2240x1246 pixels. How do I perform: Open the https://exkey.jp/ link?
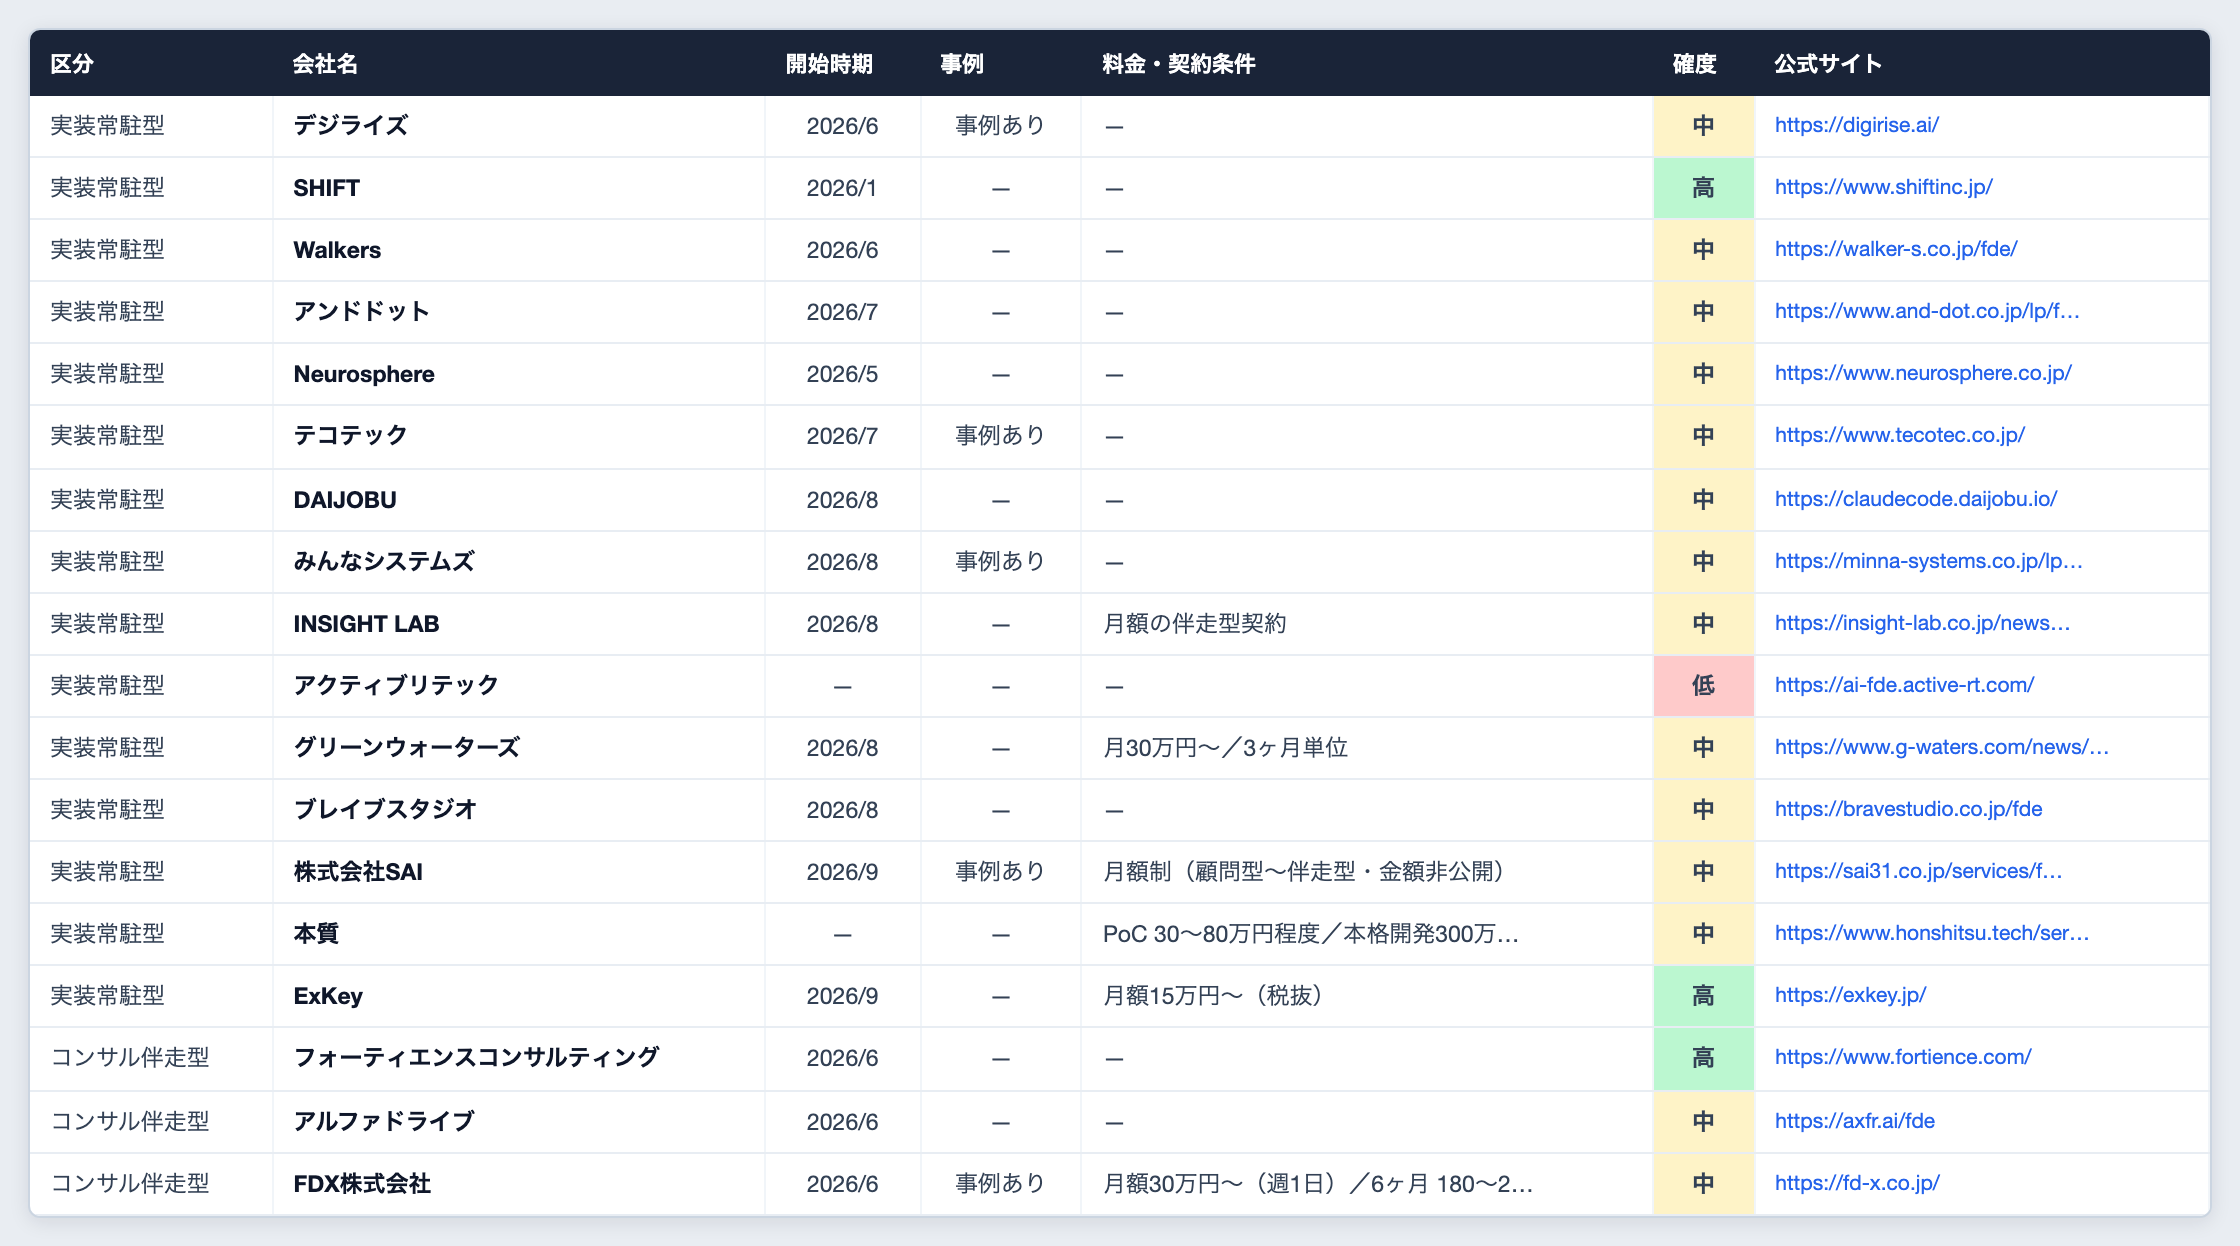point(1850,995)
